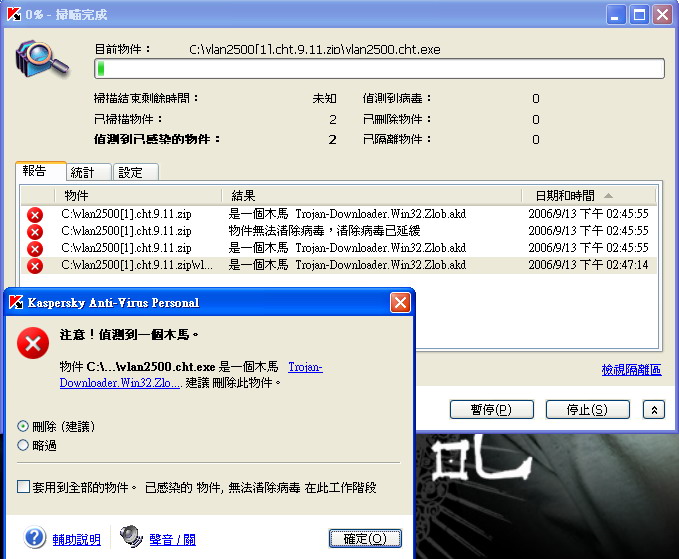
Task: Open the 統計 tab
Action: (x=88, y=172)
